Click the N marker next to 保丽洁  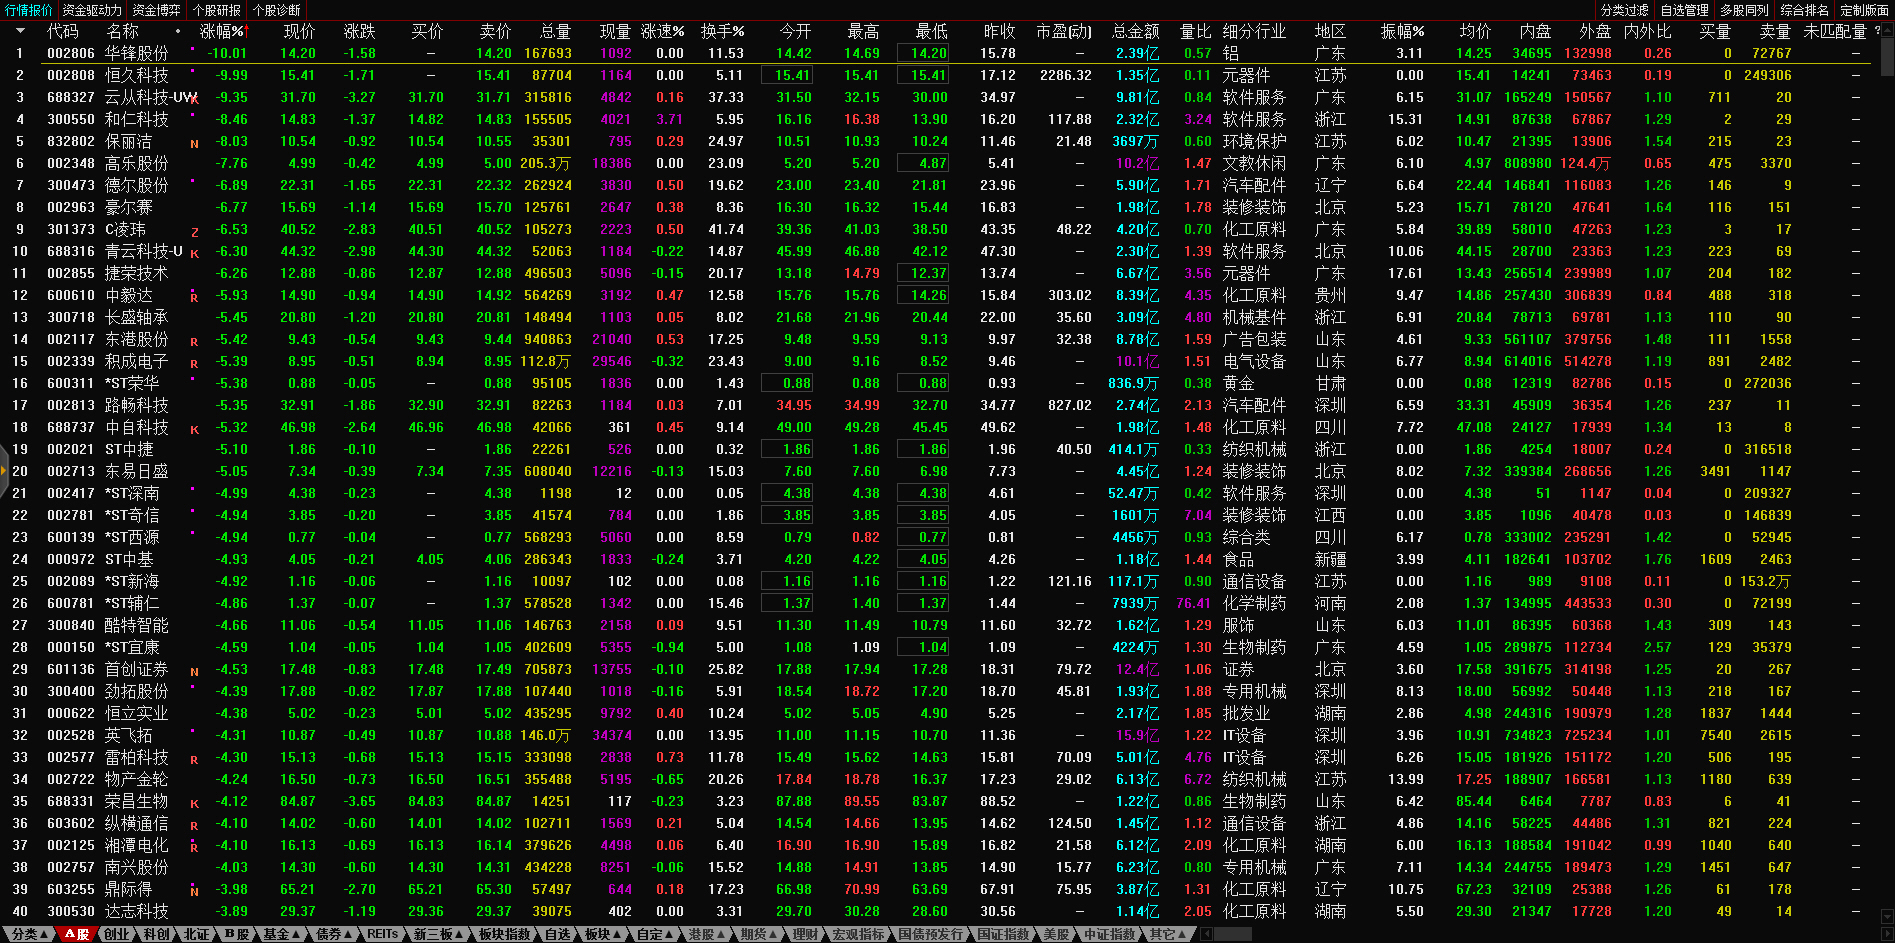click(194, 143)
